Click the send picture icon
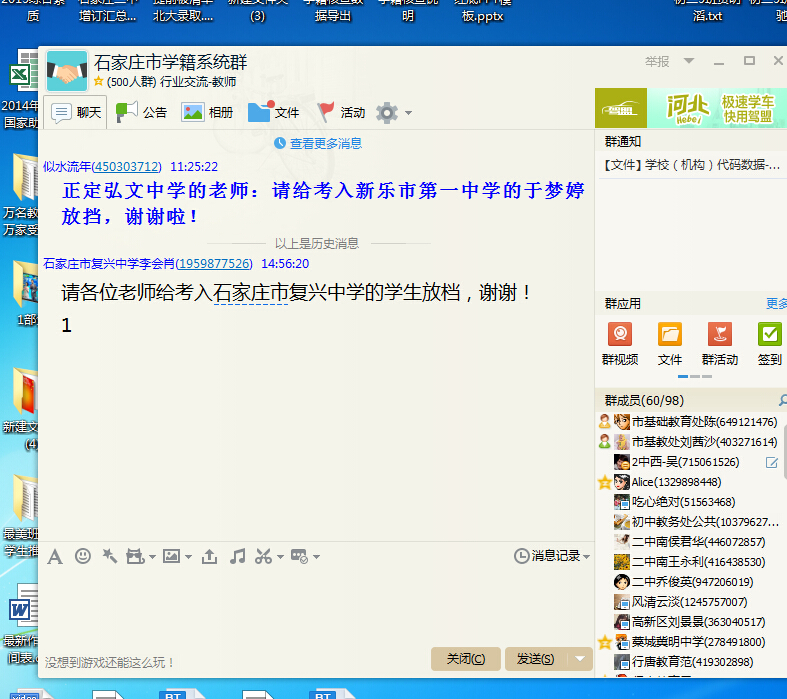The image size is (787, 699). [x=172, y=556]
